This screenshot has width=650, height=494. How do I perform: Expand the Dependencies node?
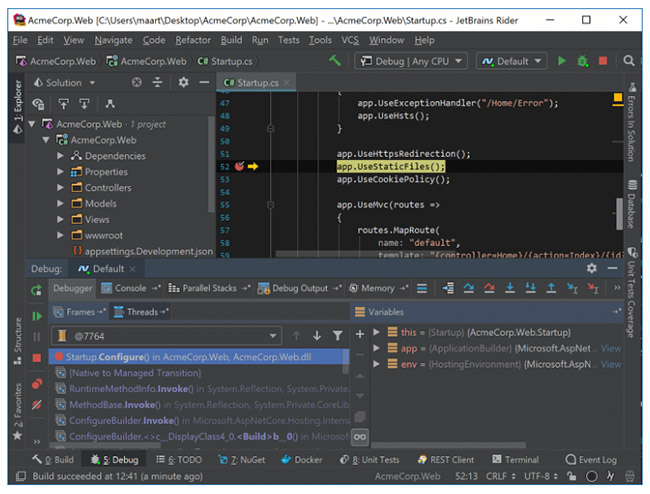[61, 156]
